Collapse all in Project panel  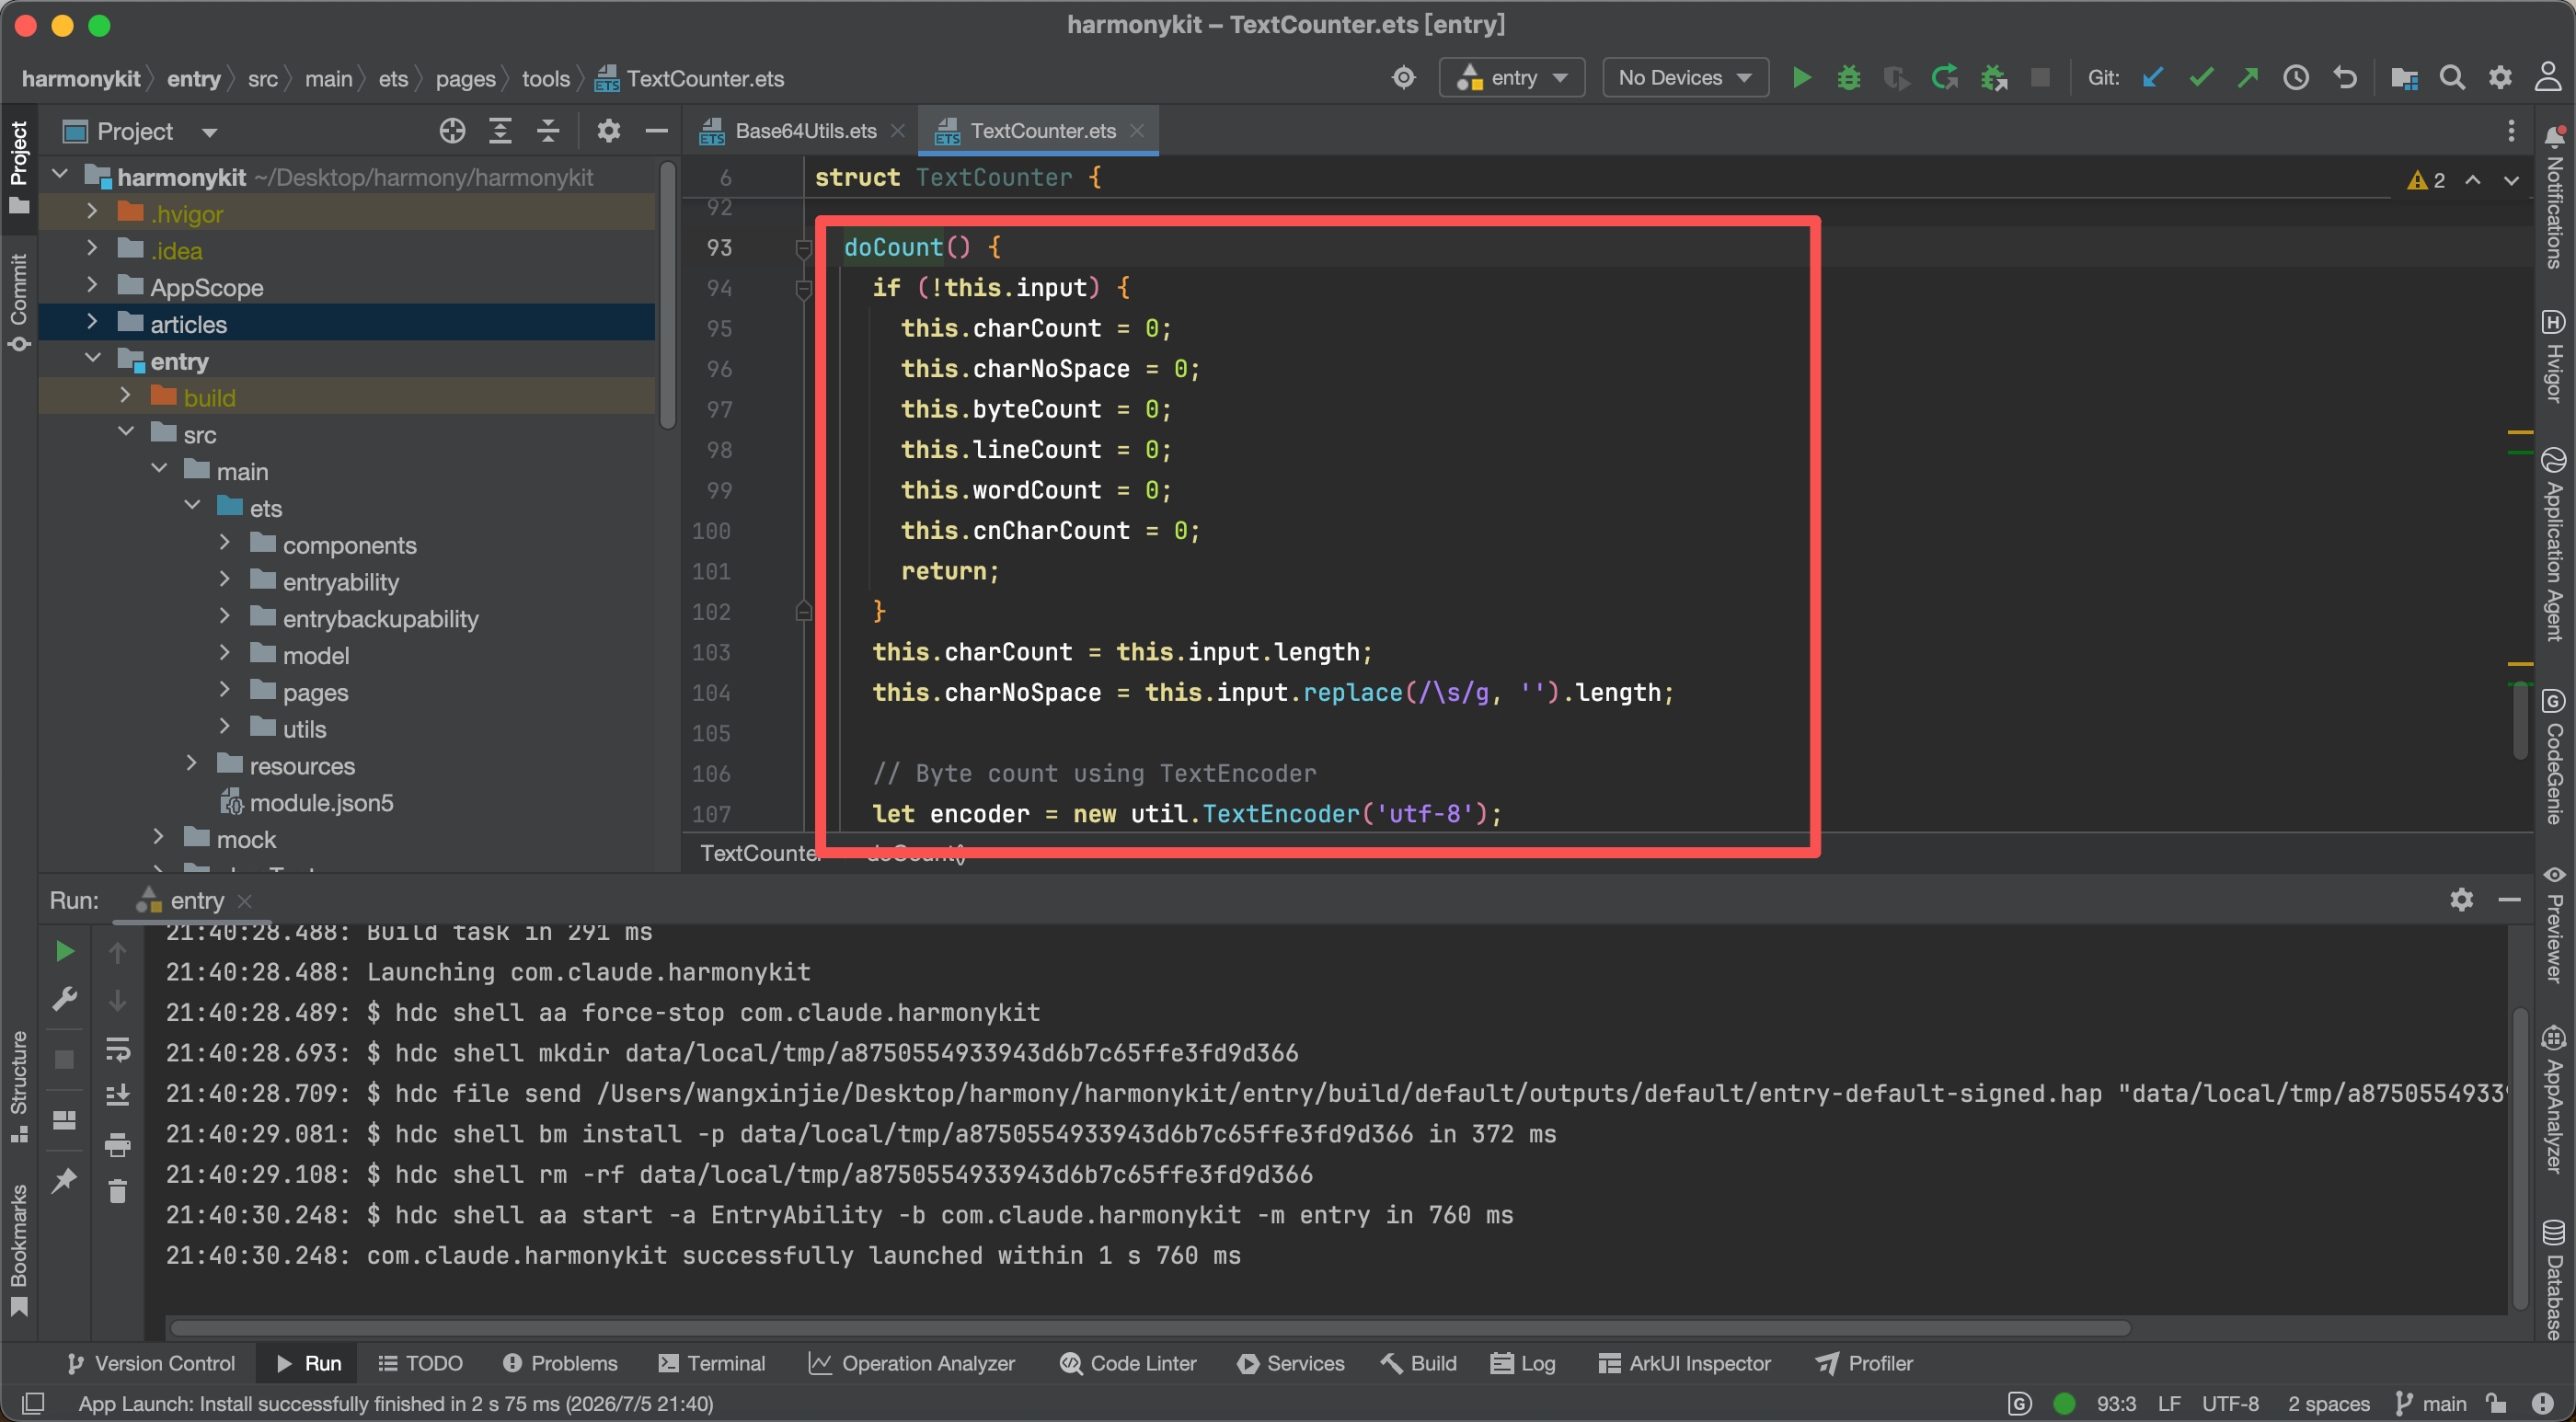(x=548, y=131)
